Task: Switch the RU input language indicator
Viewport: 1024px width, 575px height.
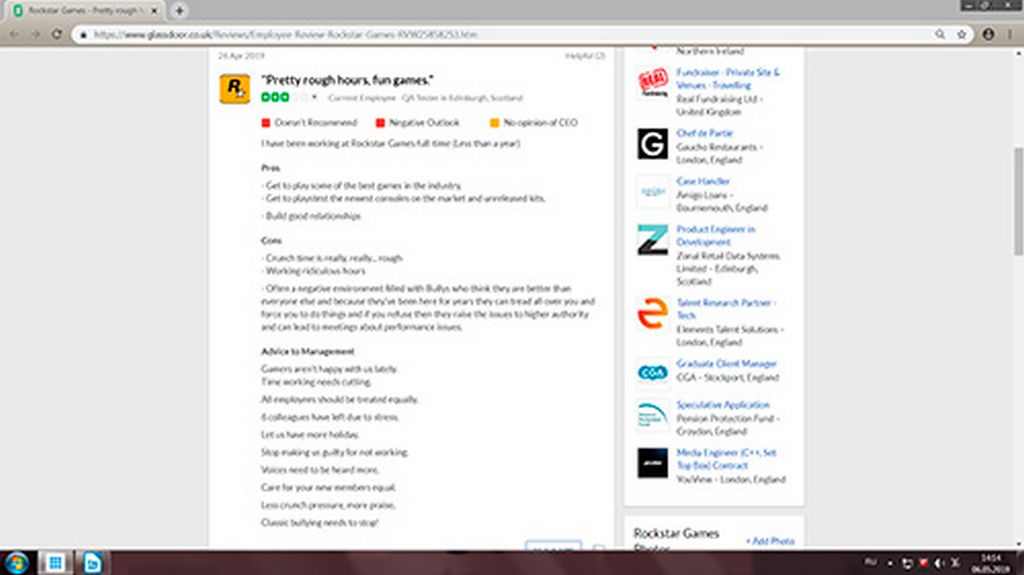Action: pyautogui.click(x=871, y=562)
